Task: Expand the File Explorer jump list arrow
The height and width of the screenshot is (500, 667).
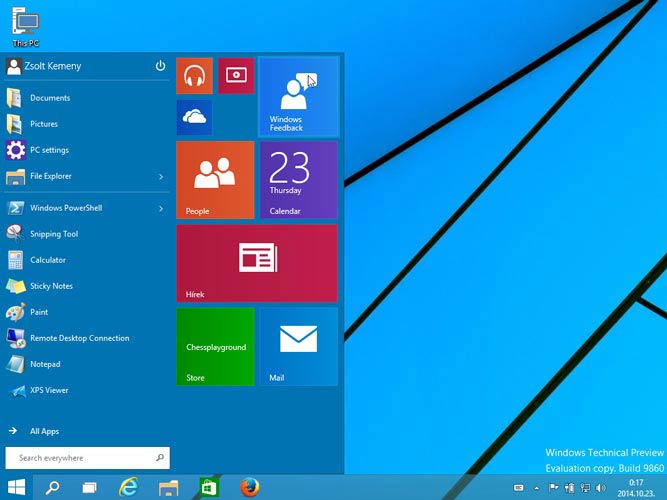Action: click(161, 177)
